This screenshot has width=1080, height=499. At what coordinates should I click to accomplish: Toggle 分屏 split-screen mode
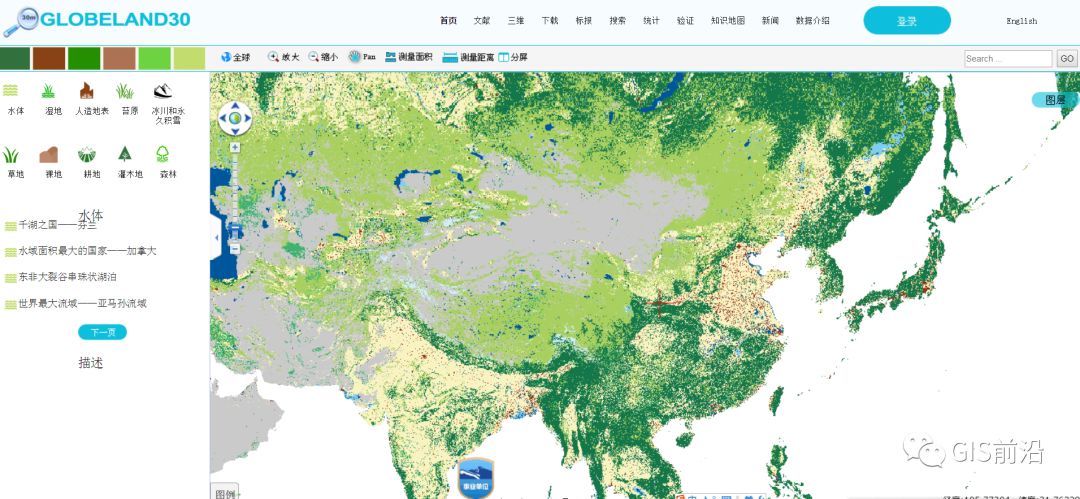click(512, 58)
